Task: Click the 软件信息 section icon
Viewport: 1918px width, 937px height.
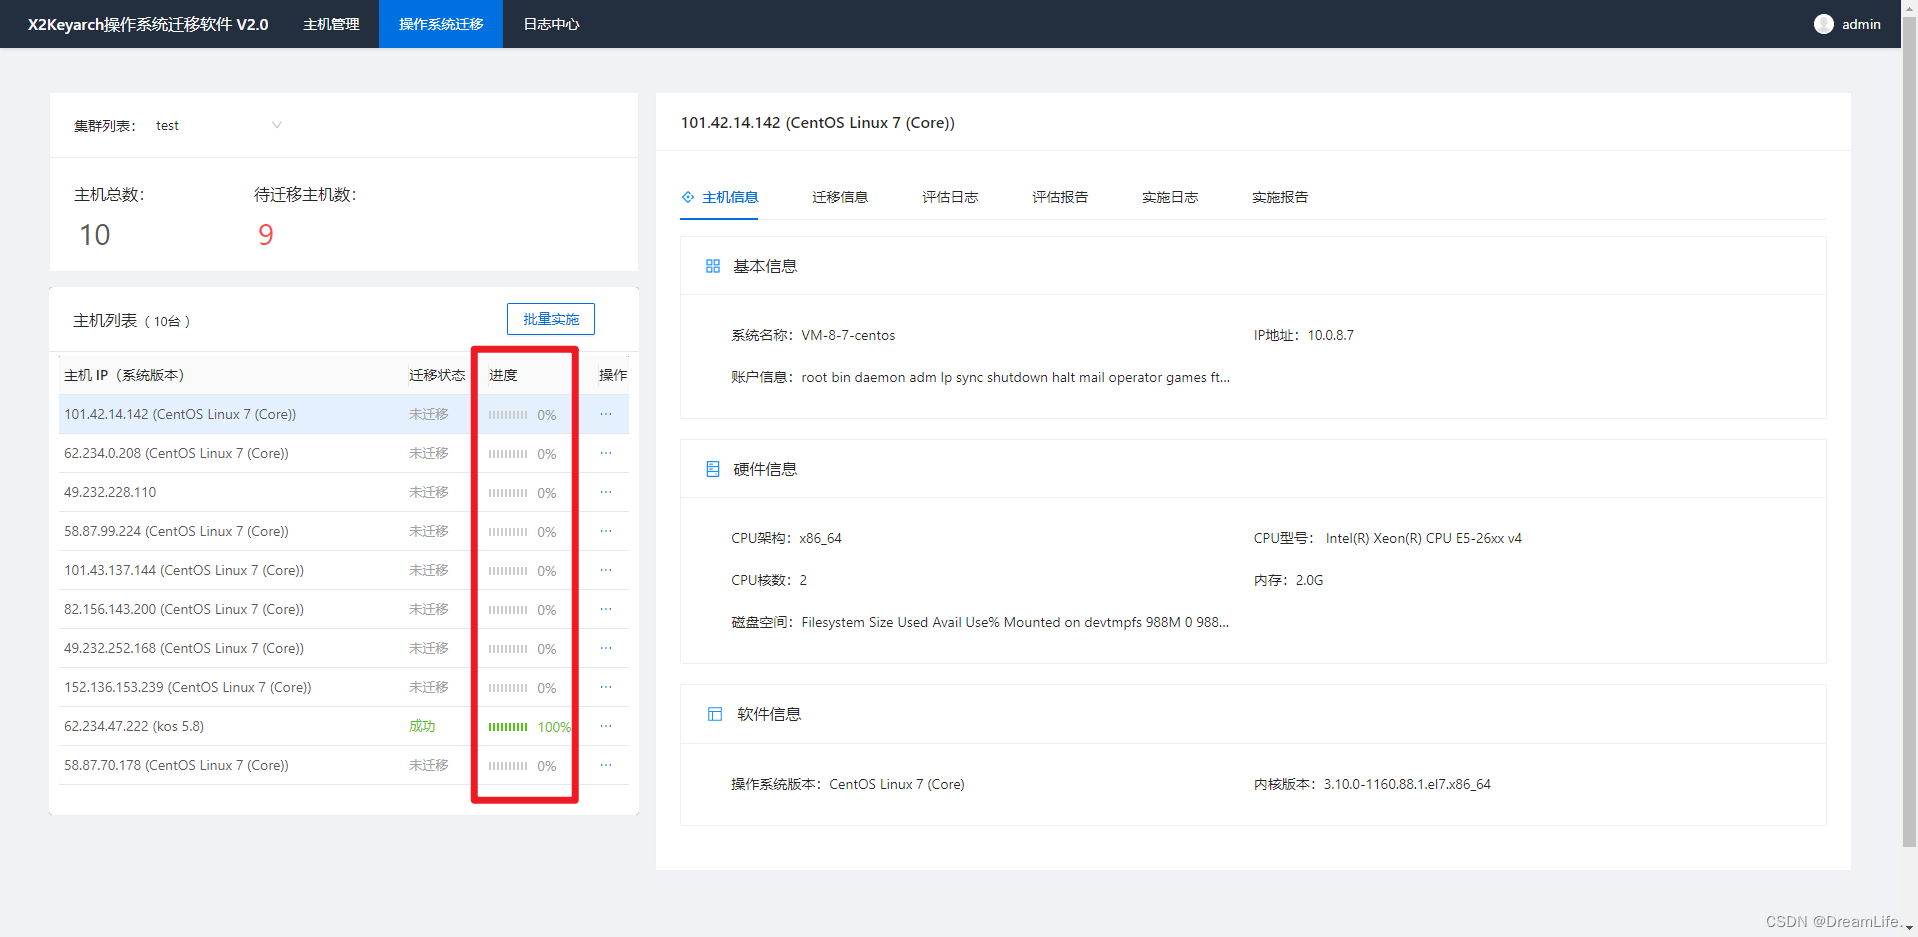Action: (715, 714)
